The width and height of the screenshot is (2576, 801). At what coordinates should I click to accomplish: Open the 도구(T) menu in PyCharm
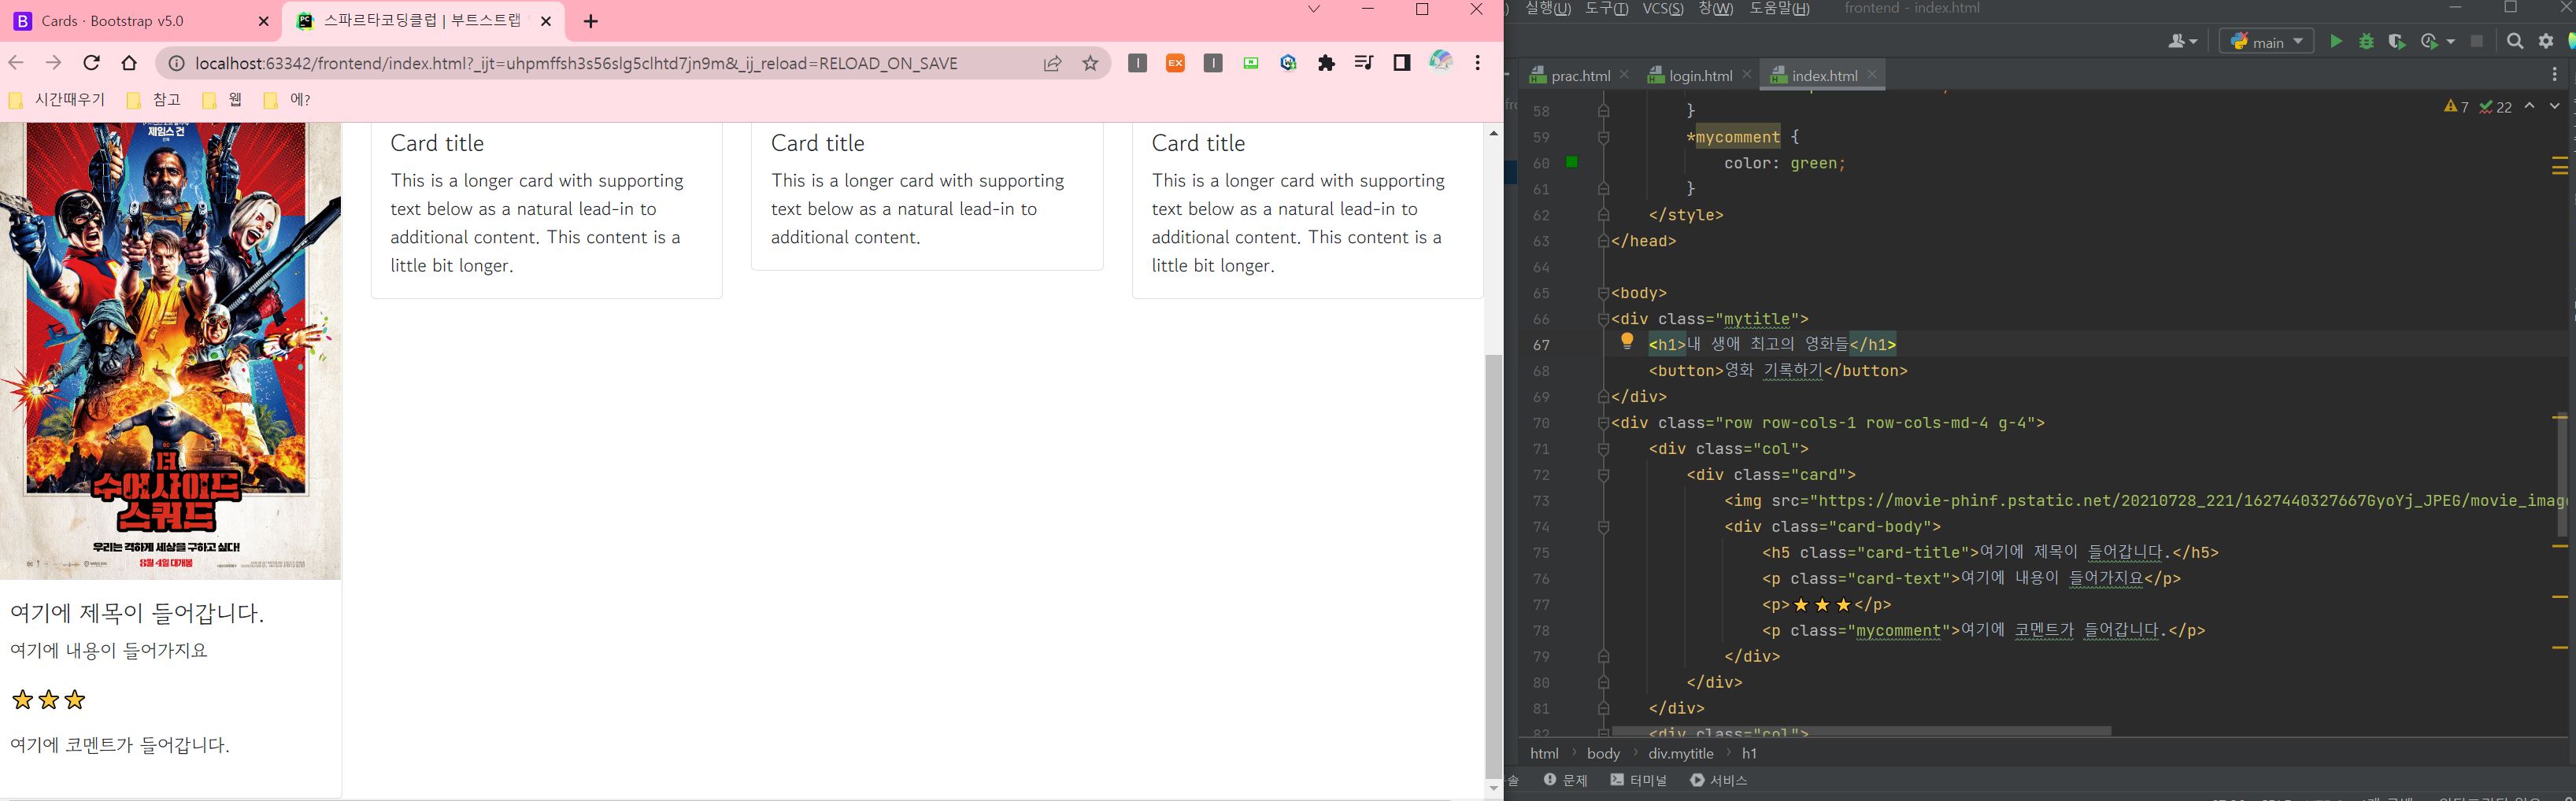1606,9
